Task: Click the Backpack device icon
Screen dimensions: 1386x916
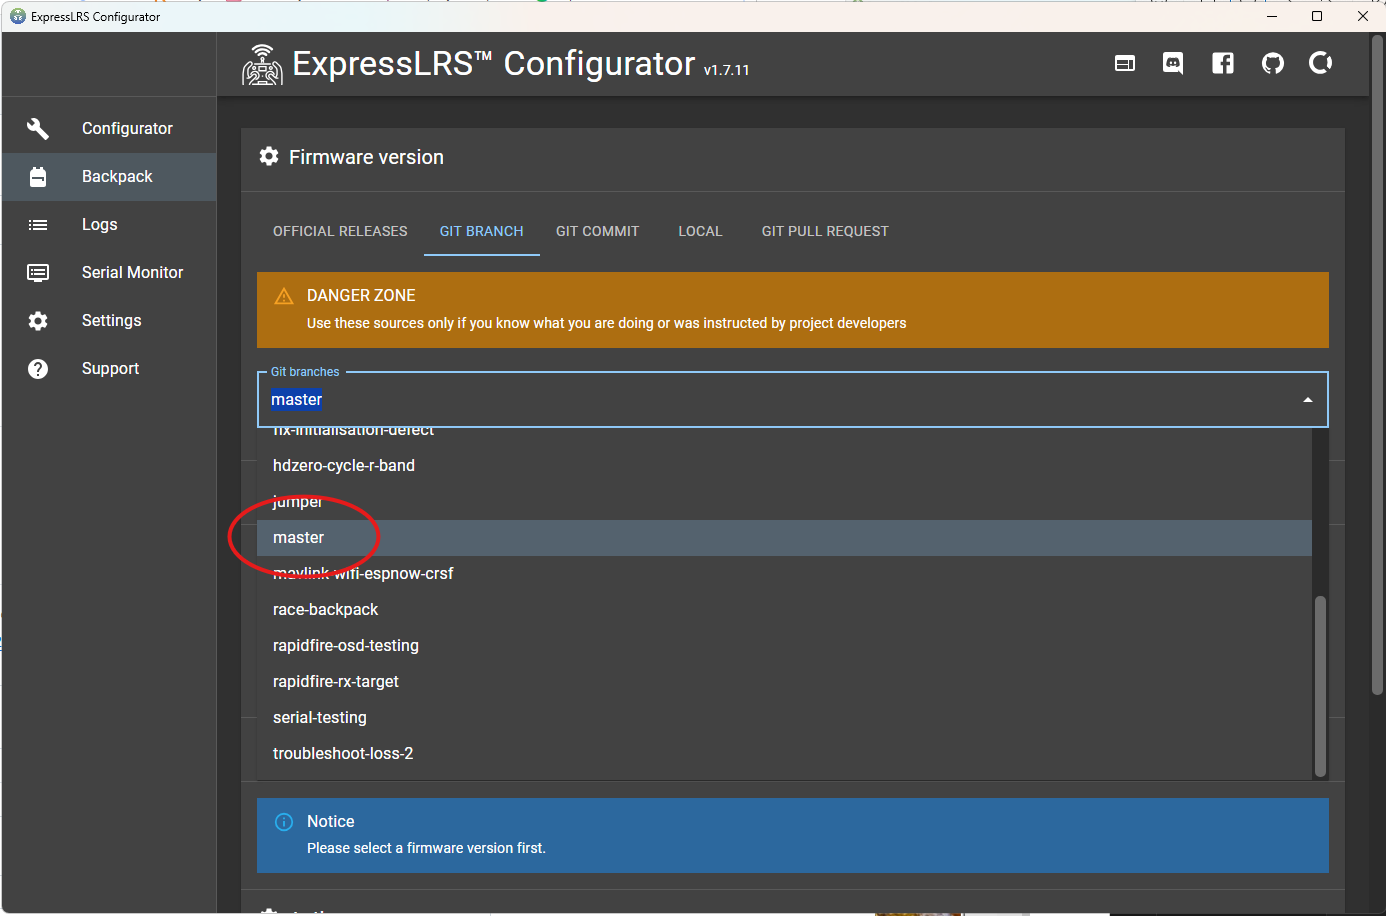Action: (x=37, y=176)
